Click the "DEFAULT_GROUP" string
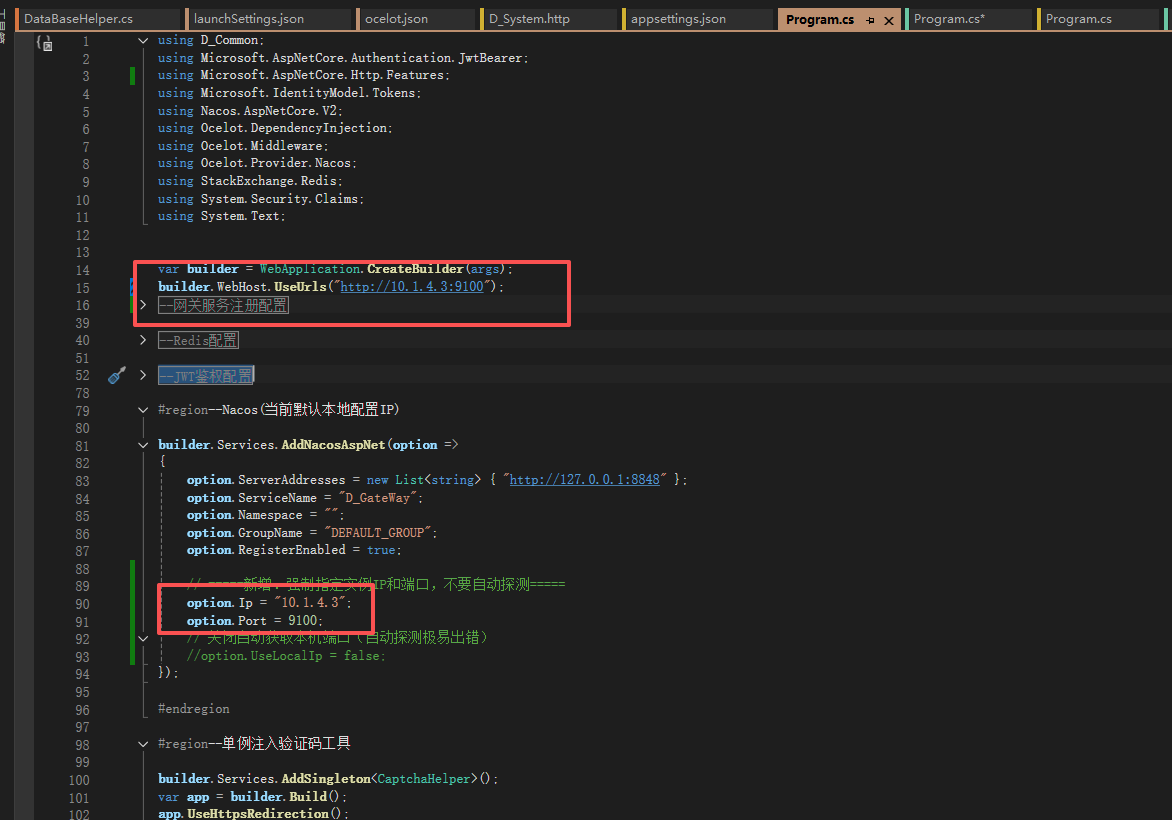This screenshot has width=1172, height=820. (377, 533)
